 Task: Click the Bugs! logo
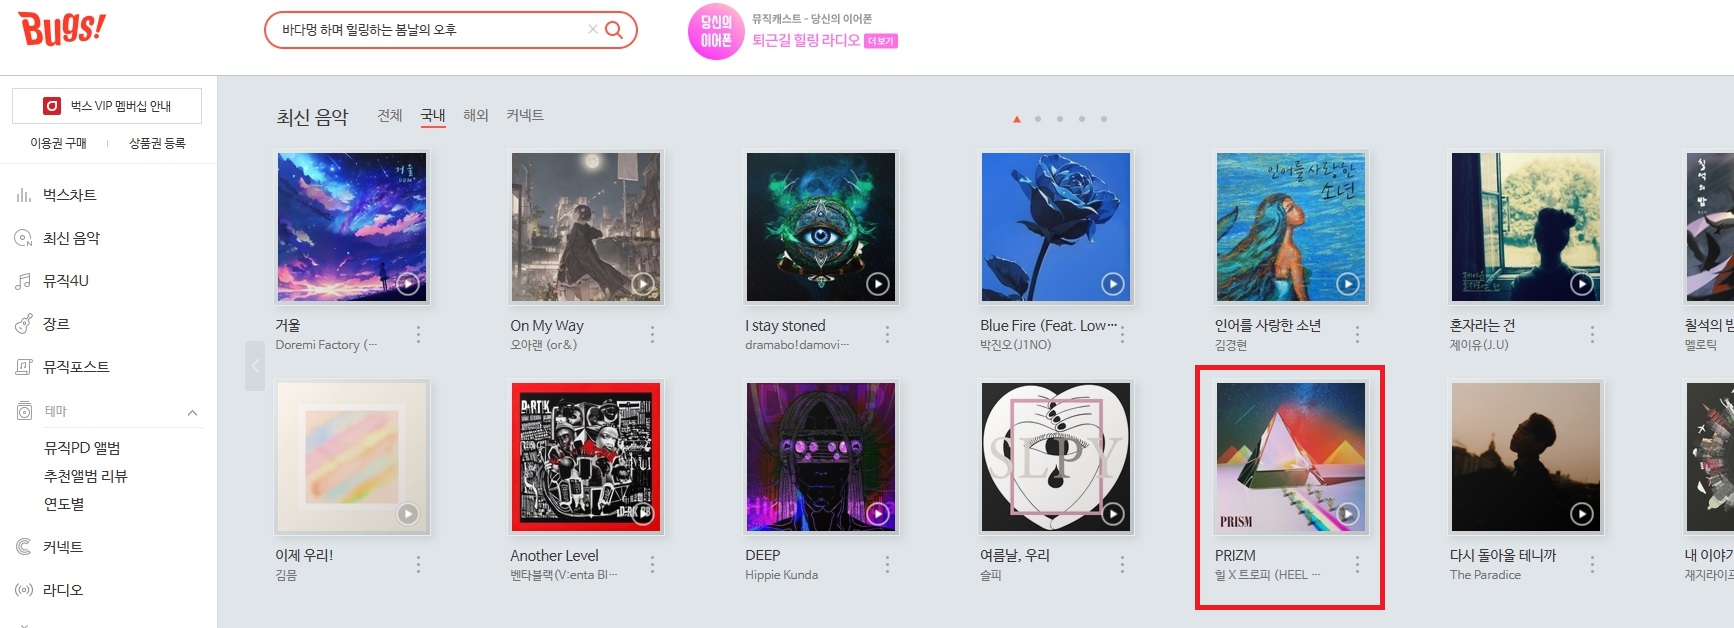click(61, 29)
